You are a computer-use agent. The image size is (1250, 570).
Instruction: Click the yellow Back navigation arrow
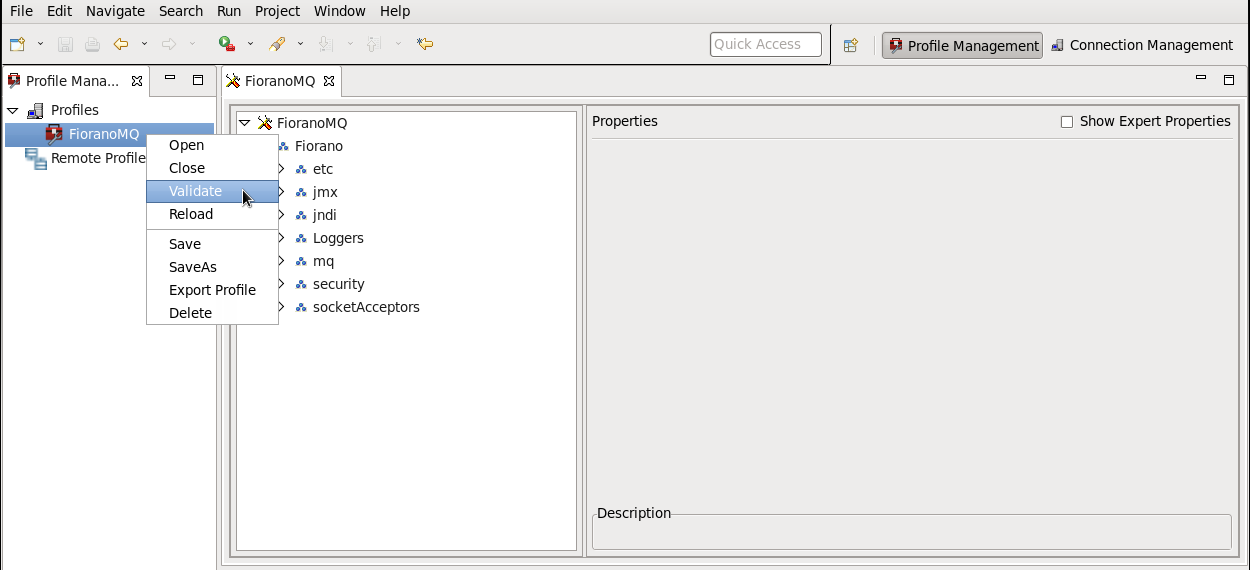(121, 44)
